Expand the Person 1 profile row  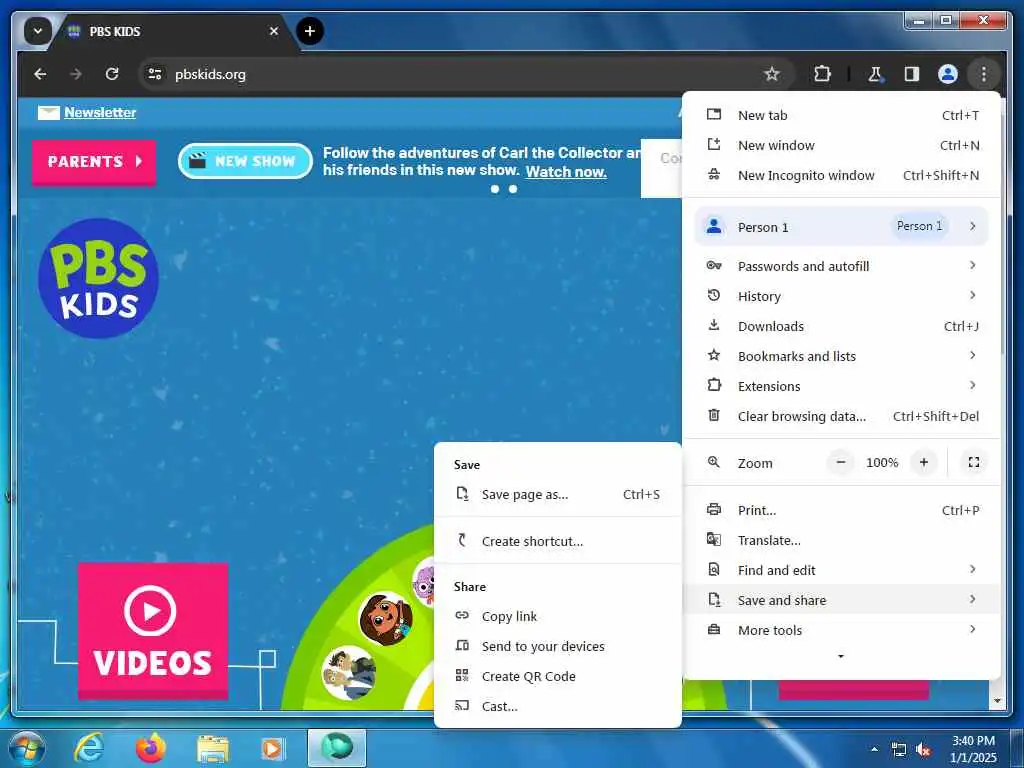[841, 227]
